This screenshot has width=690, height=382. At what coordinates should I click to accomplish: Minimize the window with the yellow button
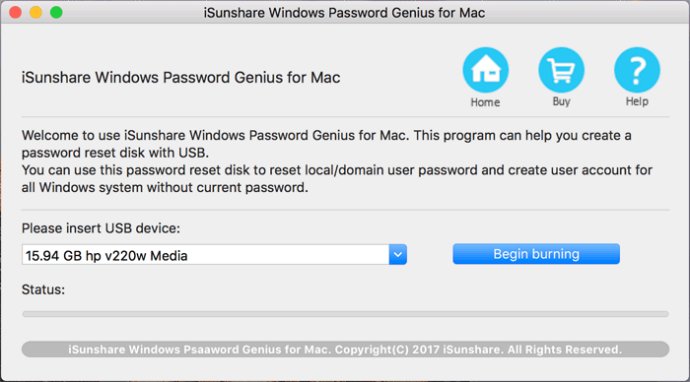click(x=36, y=12)
